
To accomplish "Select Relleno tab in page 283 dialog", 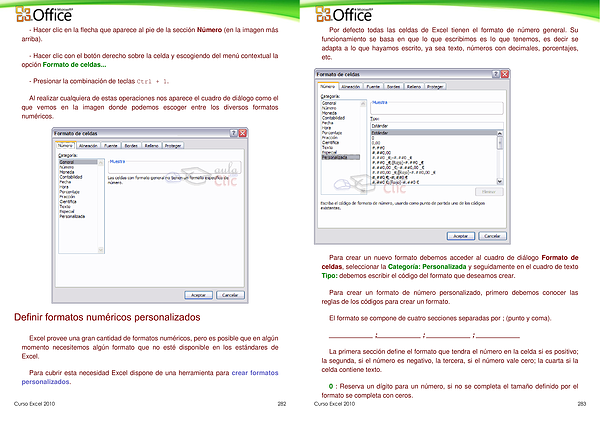I will [414, 87].
